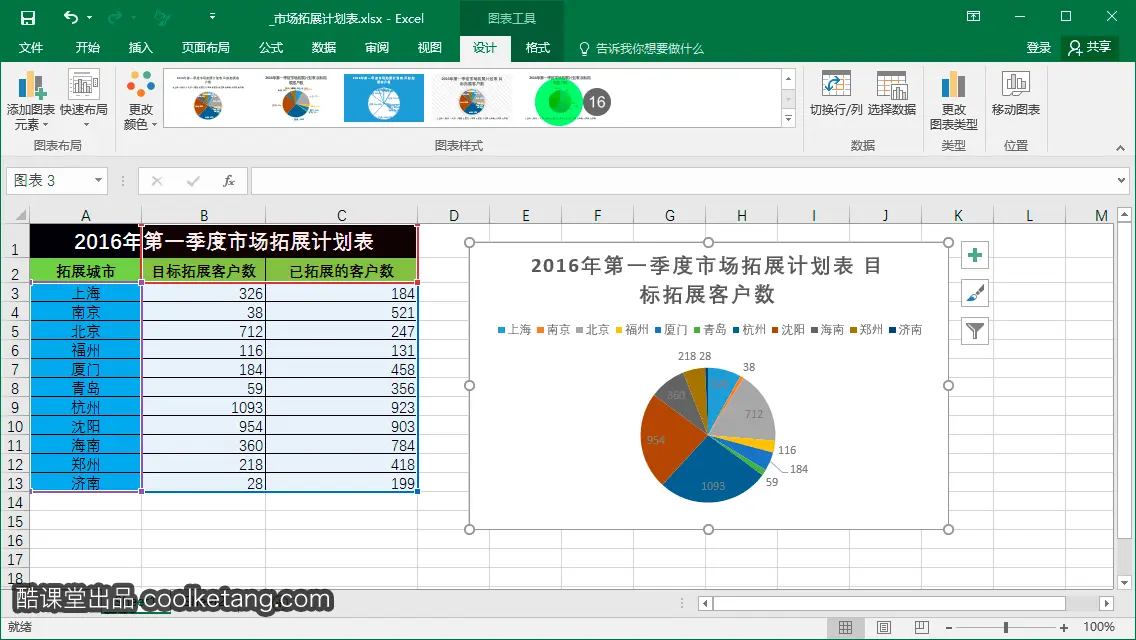1136x640 pixels.
Task: Click the zoom slider handle
Action: 1006,628
